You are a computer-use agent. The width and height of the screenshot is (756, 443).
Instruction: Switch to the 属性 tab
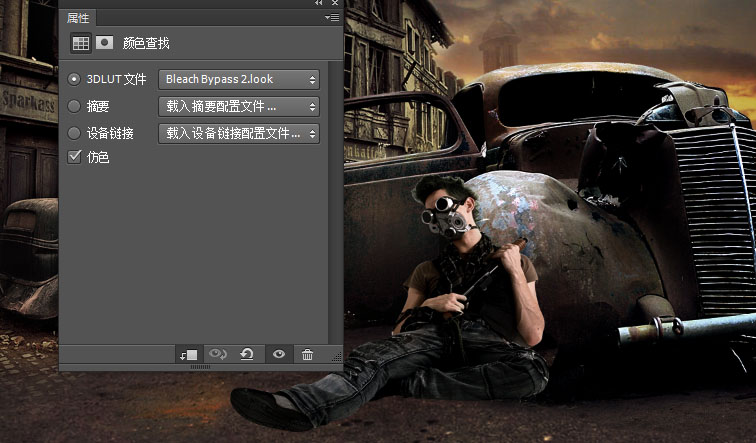click(78, 18)
